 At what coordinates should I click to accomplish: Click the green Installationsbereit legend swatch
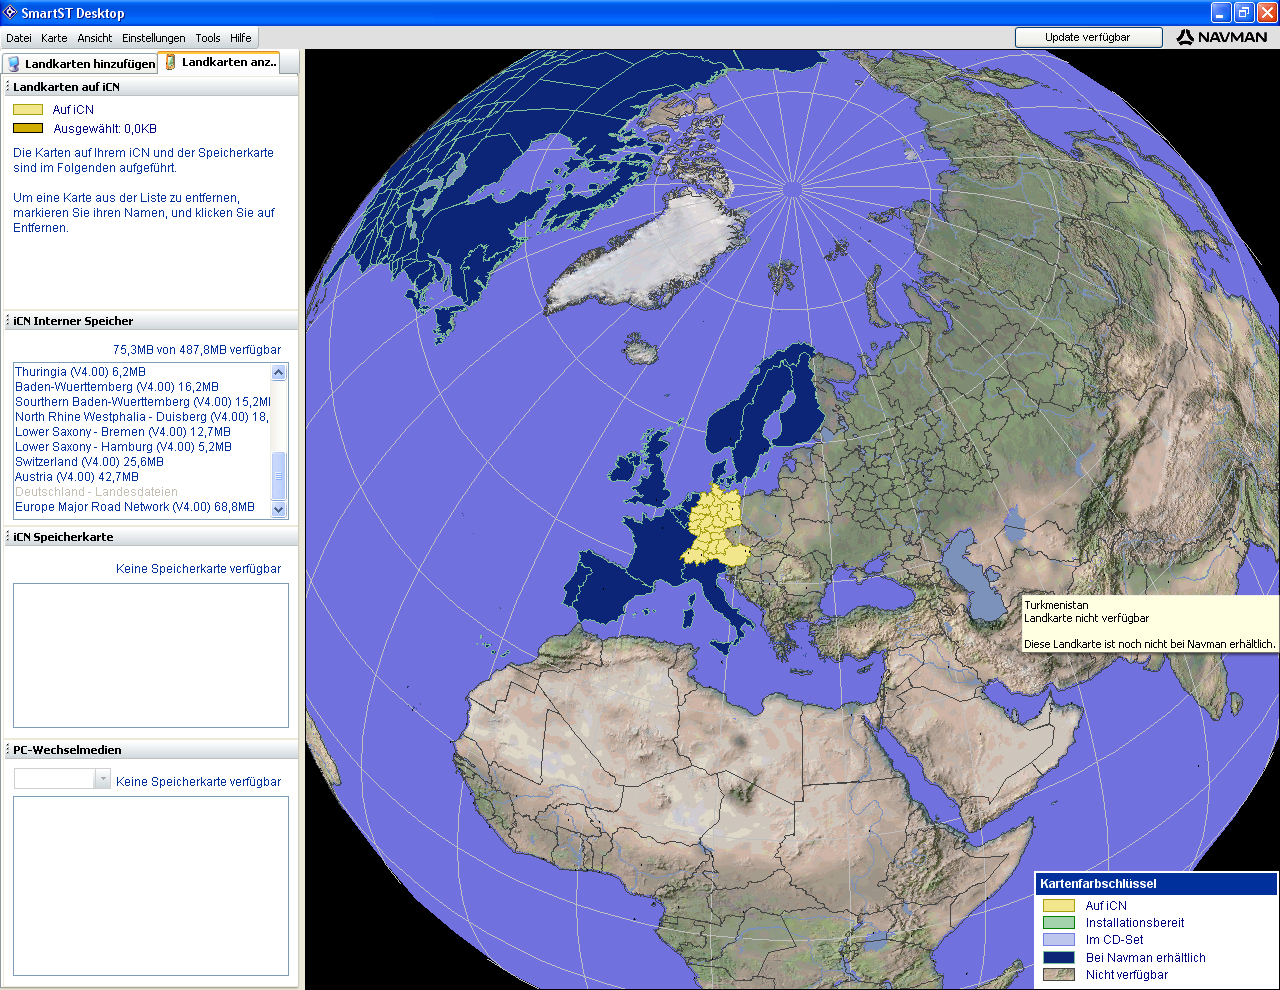1058,923
